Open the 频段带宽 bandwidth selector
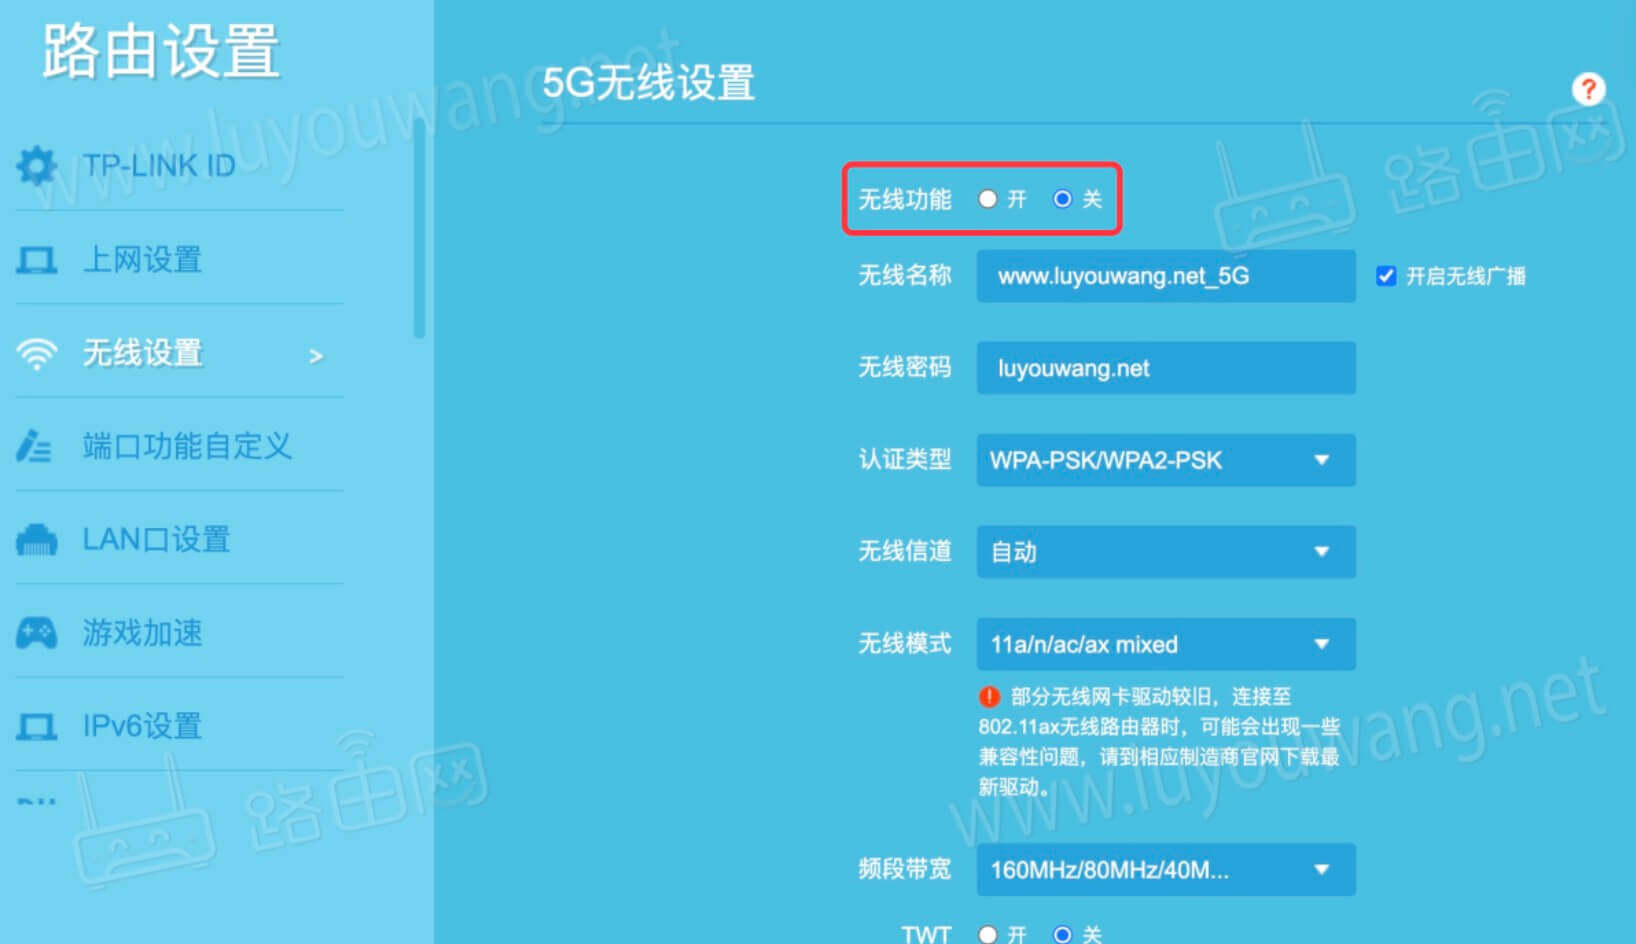 pyautogui.click(x=1166, y=869)
